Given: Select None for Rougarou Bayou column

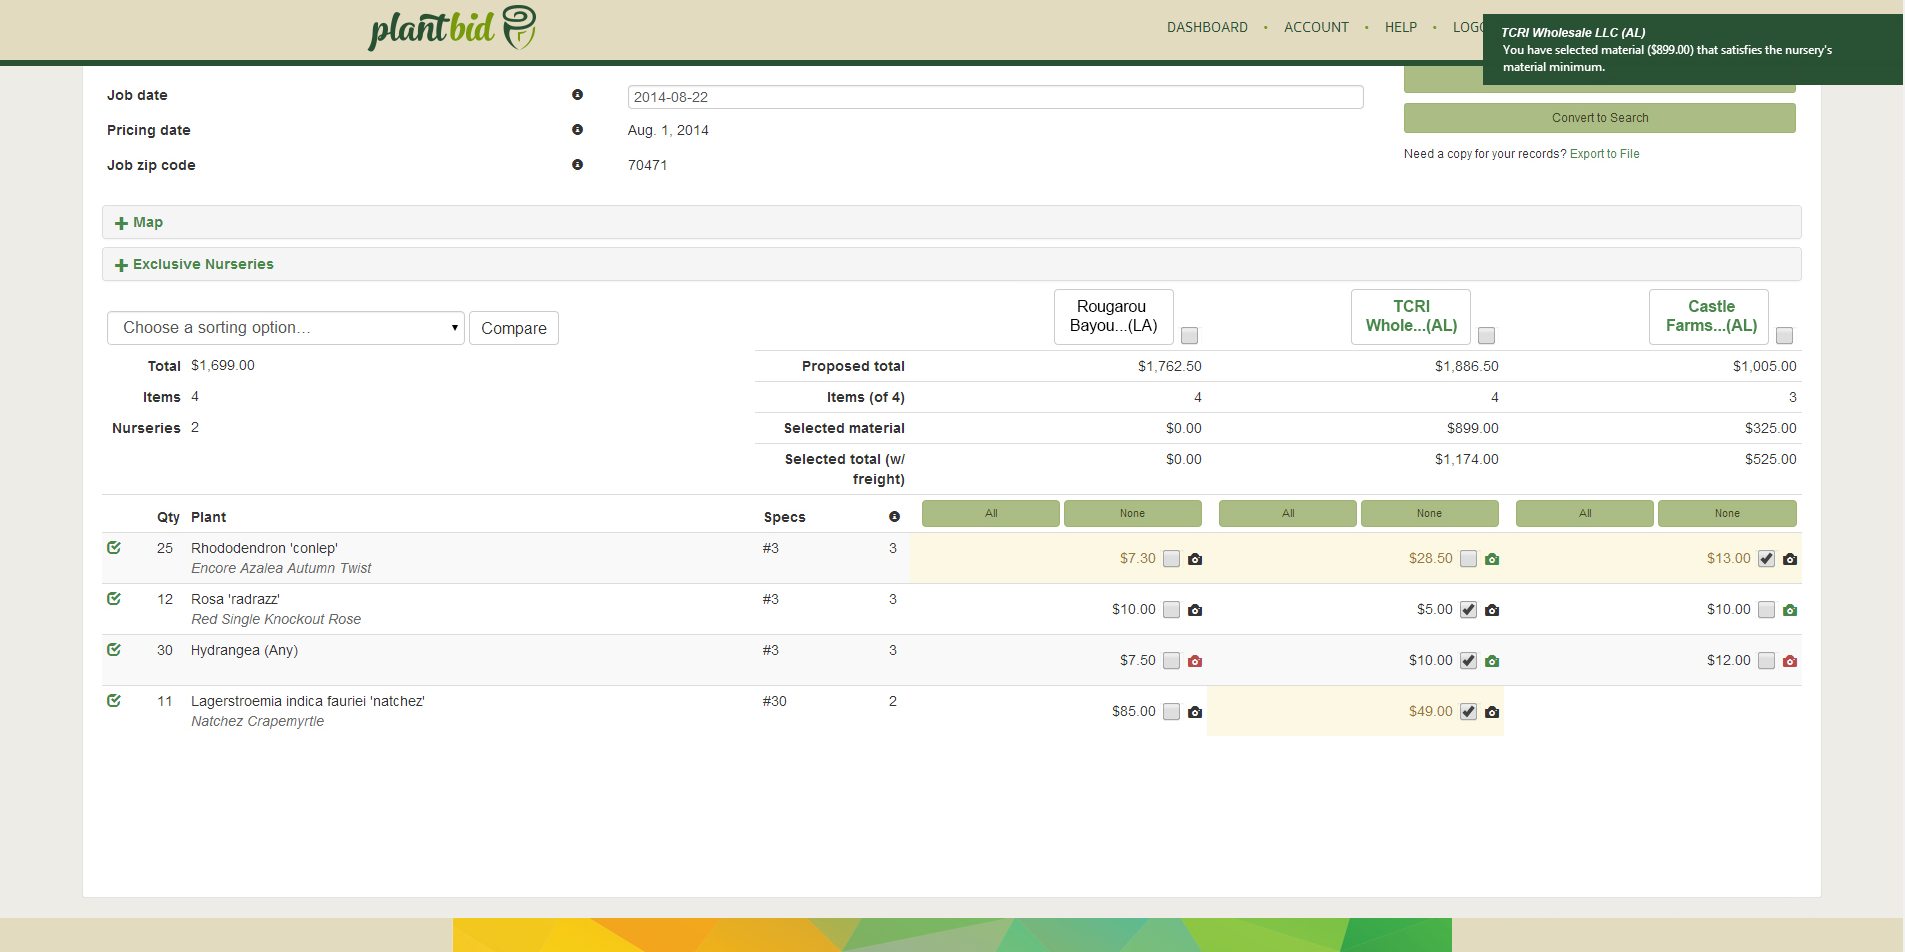Looking at the screenshot, I should click(x=1133, y=513).
